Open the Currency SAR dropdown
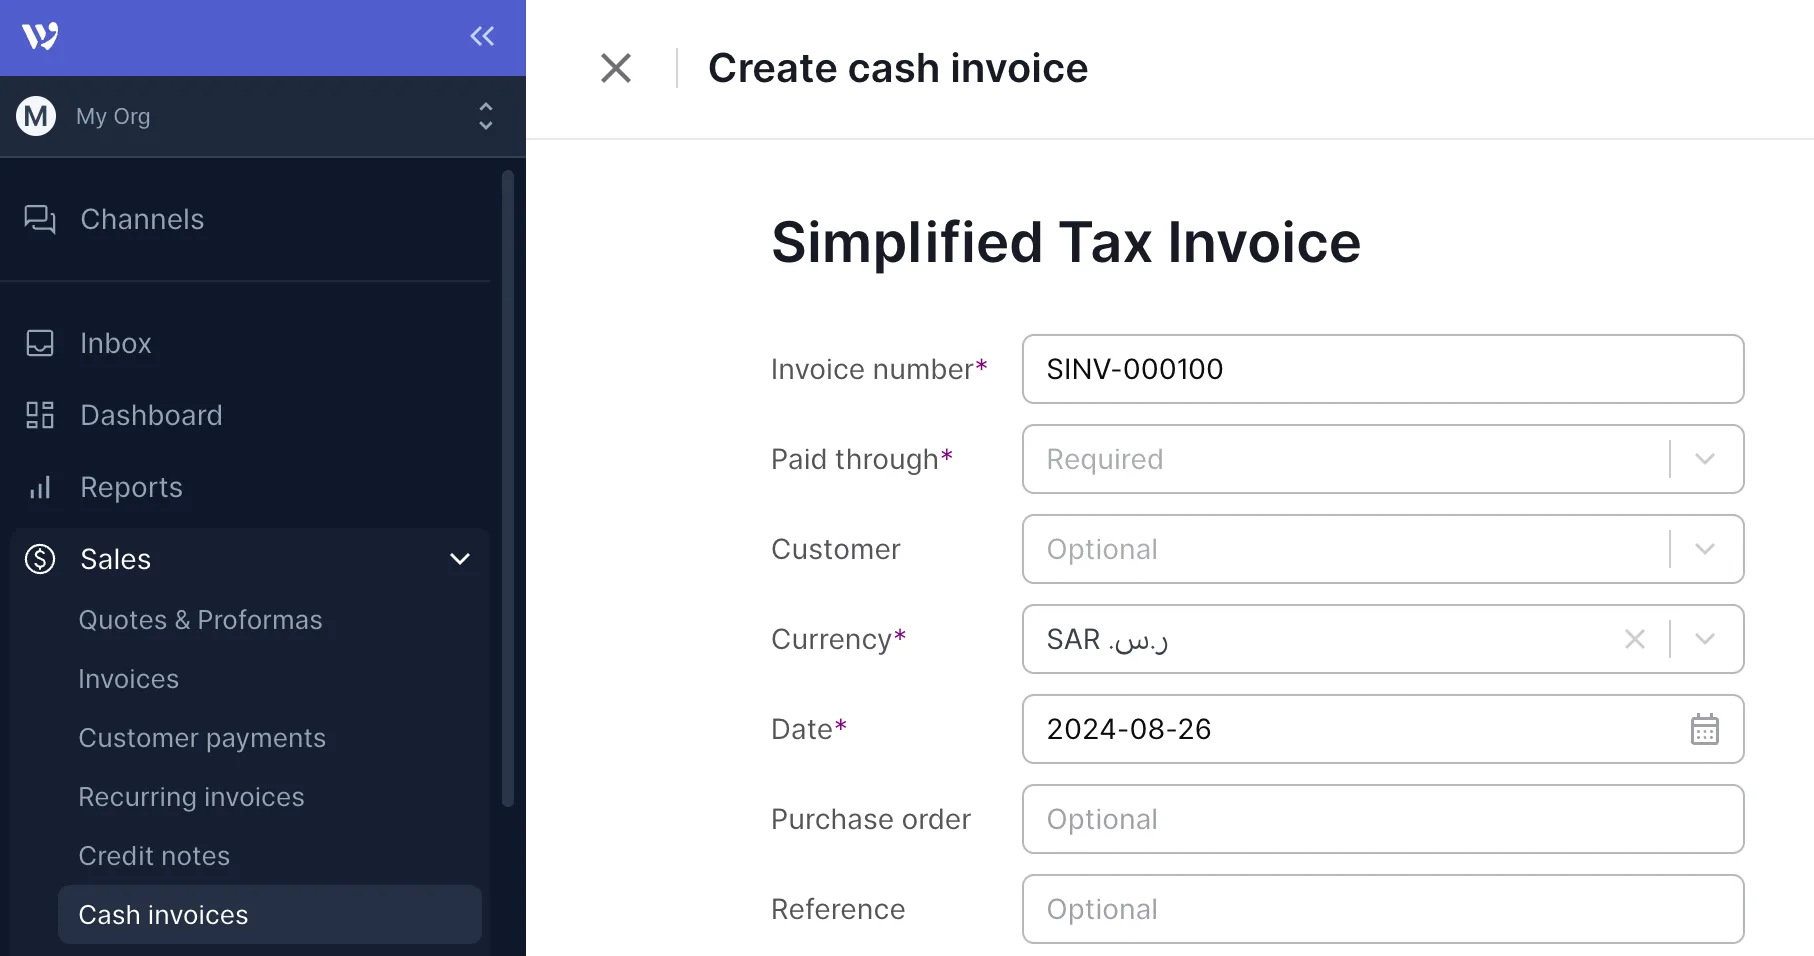 coord(1383,639)
